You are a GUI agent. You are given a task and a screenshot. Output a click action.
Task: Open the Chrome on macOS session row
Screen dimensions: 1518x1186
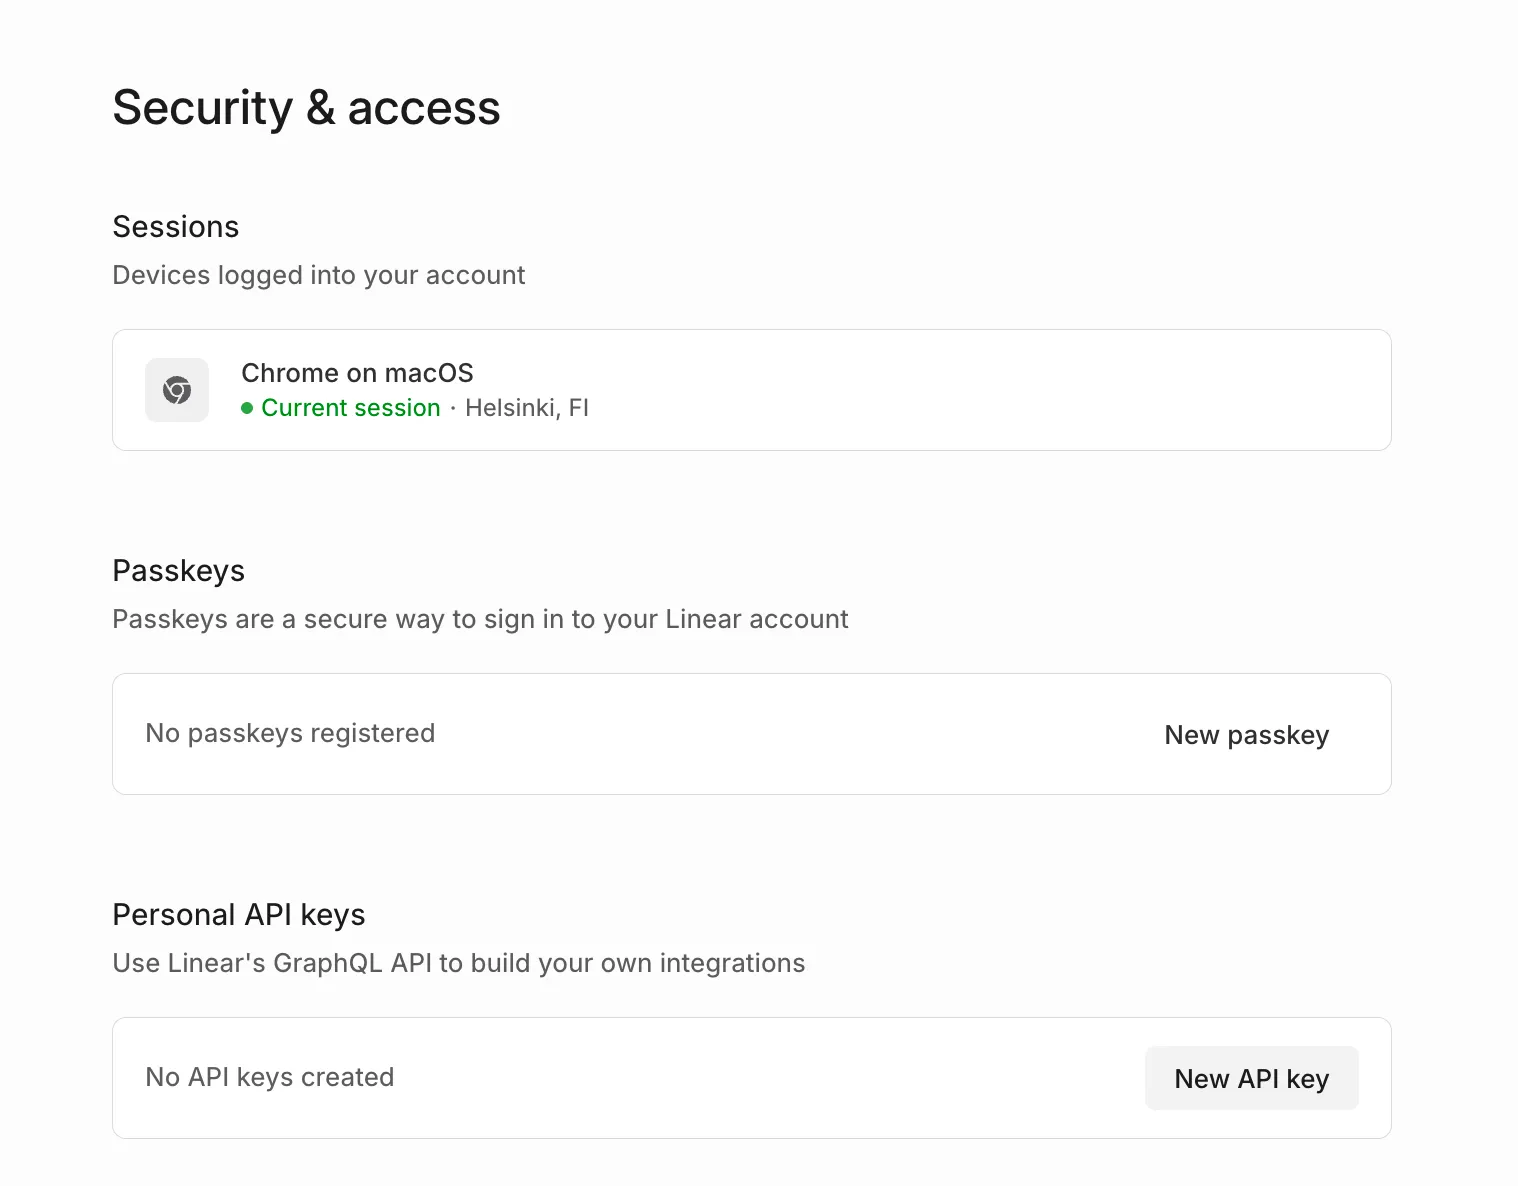coord(752,390)
